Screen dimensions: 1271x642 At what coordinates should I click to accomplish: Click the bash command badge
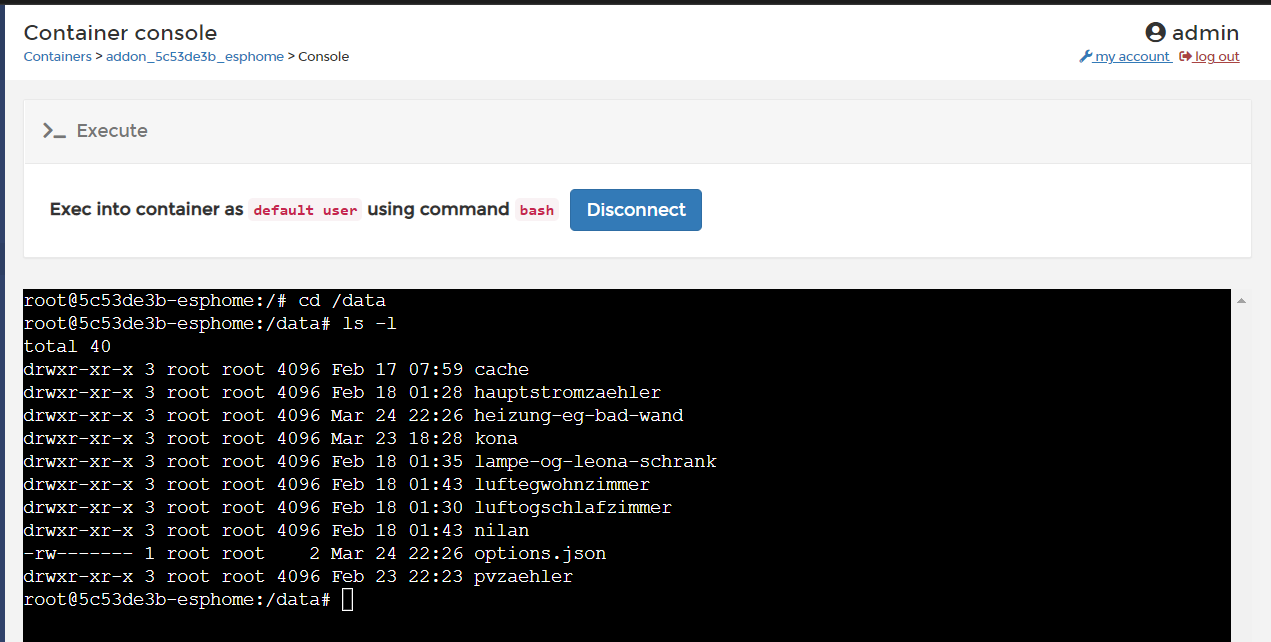point(536,210)
